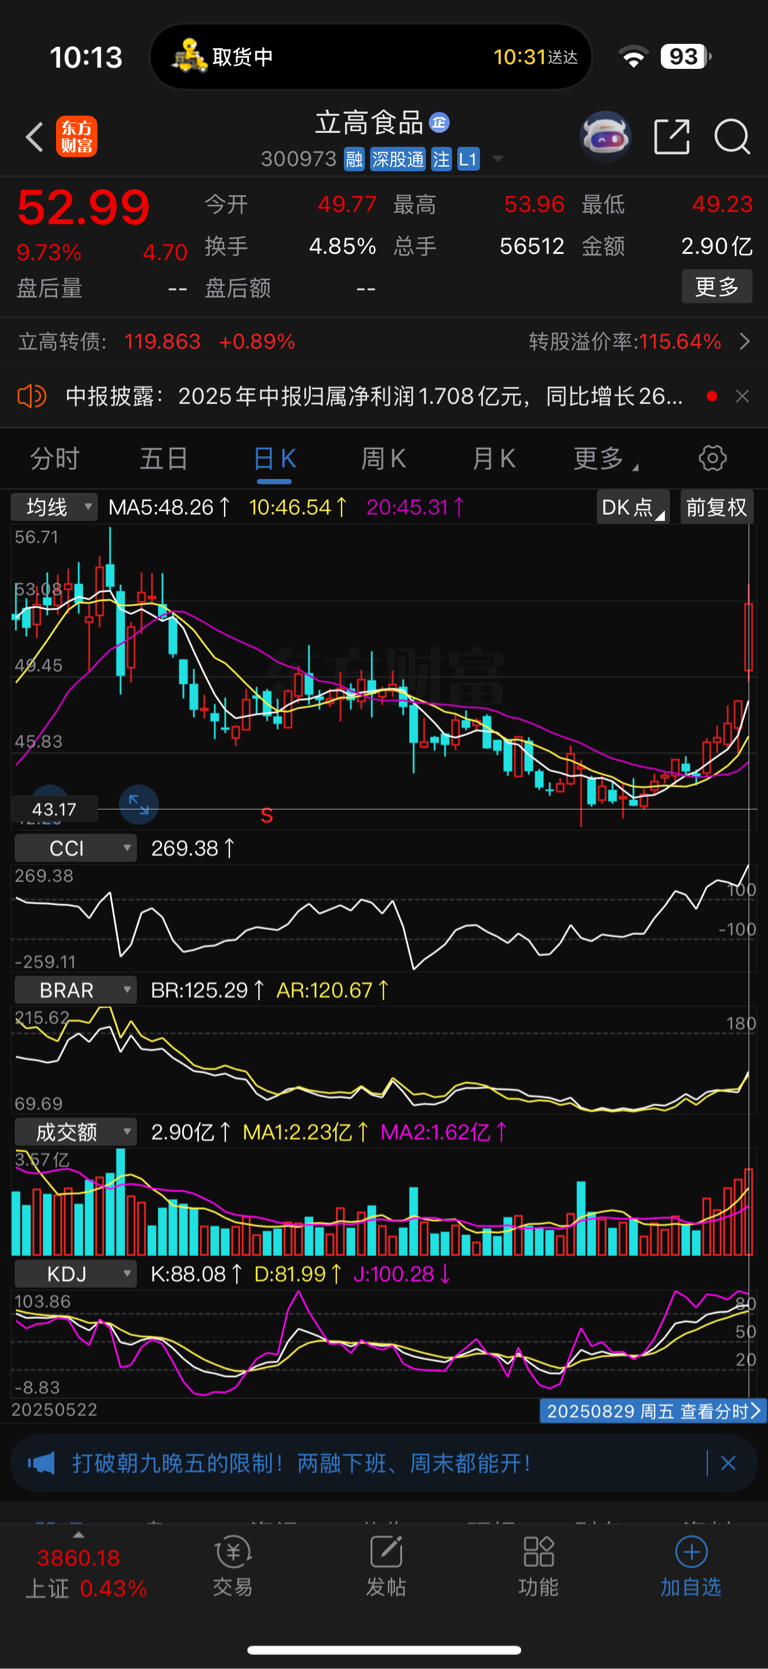This screenshot has width=768, height=1669.
Task: Tap the 取货中 delivery live activity
Action: (x=371, y=57)
